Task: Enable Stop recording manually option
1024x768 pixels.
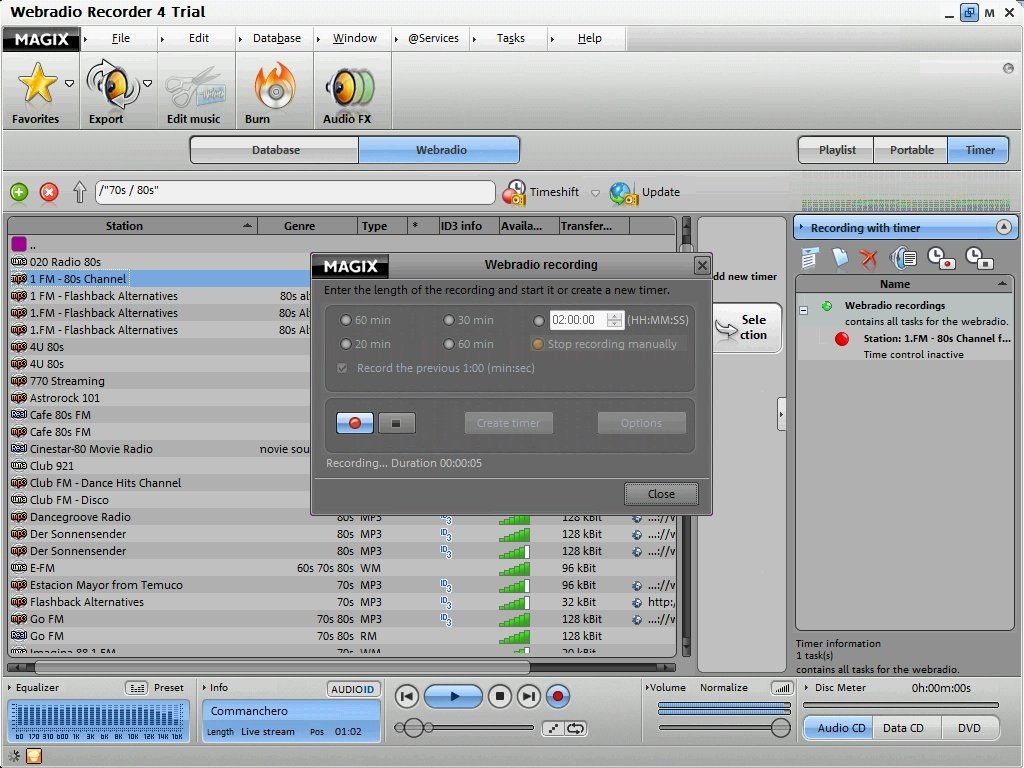Action: click(x=538, y=344)
